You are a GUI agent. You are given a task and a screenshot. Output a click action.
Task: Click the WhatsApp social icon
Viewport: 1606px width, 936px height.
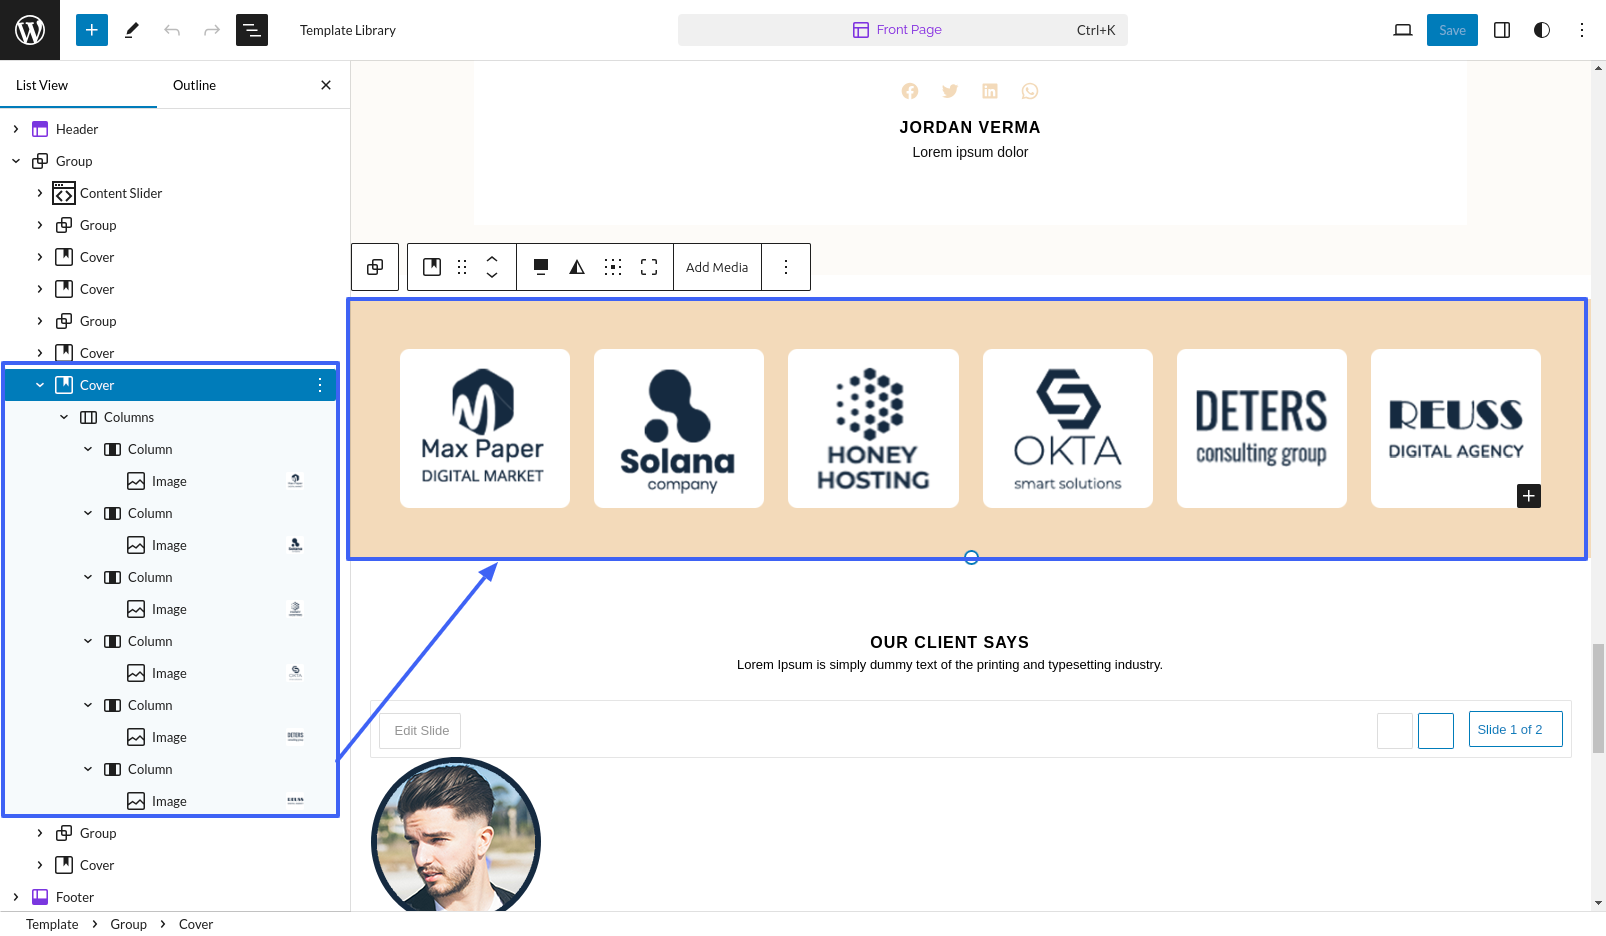pyautogui.click(x=1030, y=91)
